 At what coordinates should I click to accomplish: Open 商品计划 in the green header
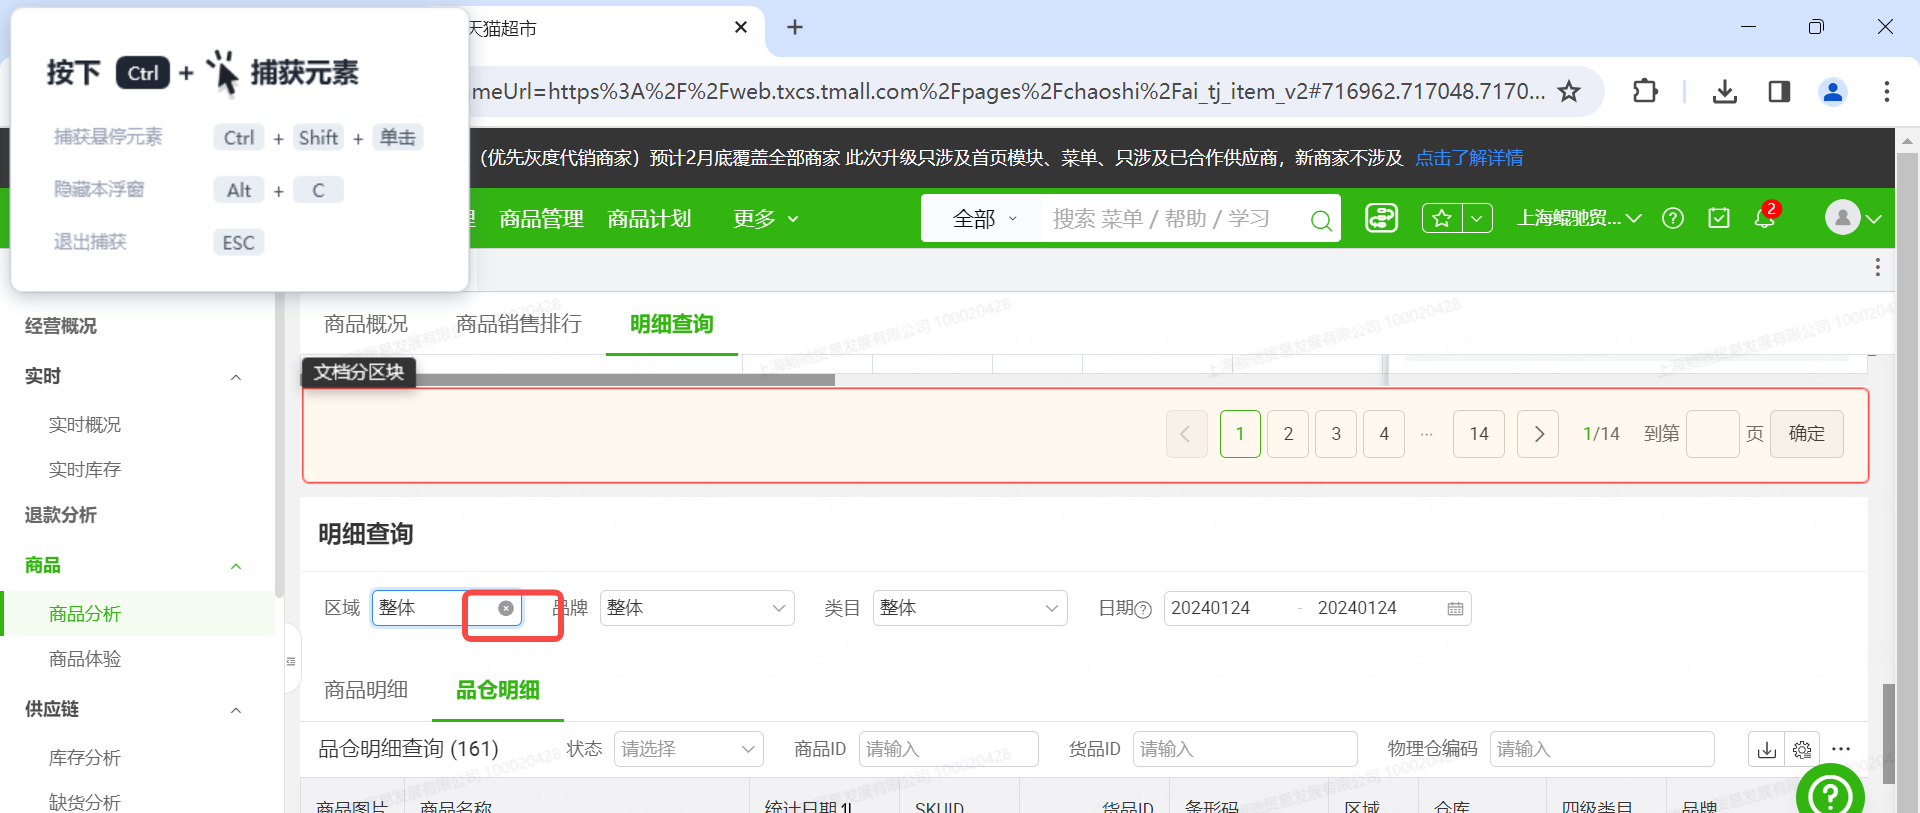650,219
